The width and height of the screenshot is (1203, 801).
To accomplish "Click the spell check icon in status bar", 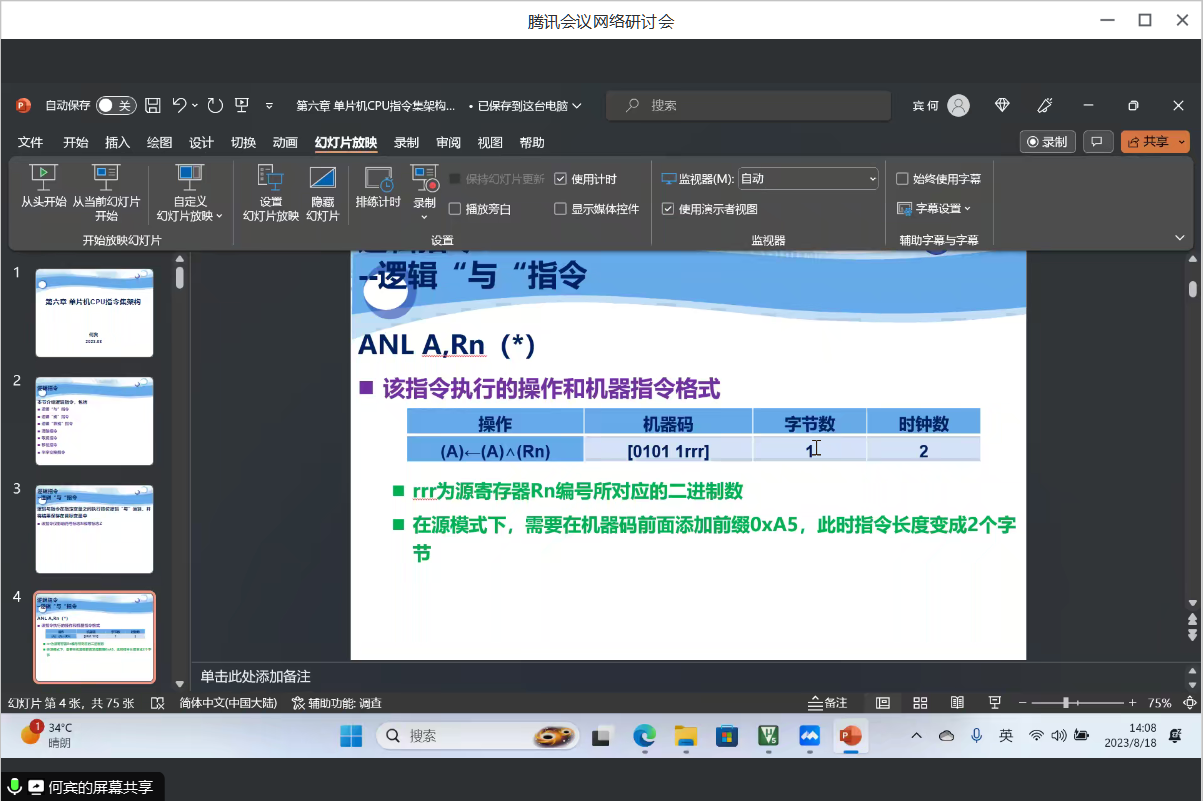I will point(157,703).
